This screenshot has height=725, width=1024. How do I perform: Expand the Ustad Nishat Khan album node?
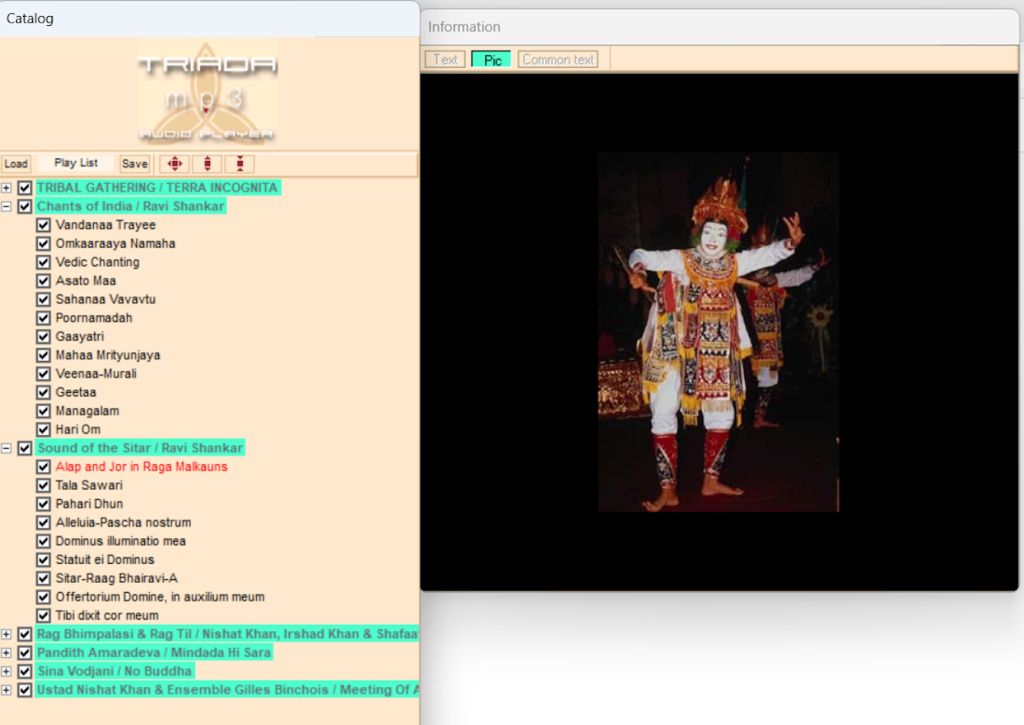click(6, 690)
